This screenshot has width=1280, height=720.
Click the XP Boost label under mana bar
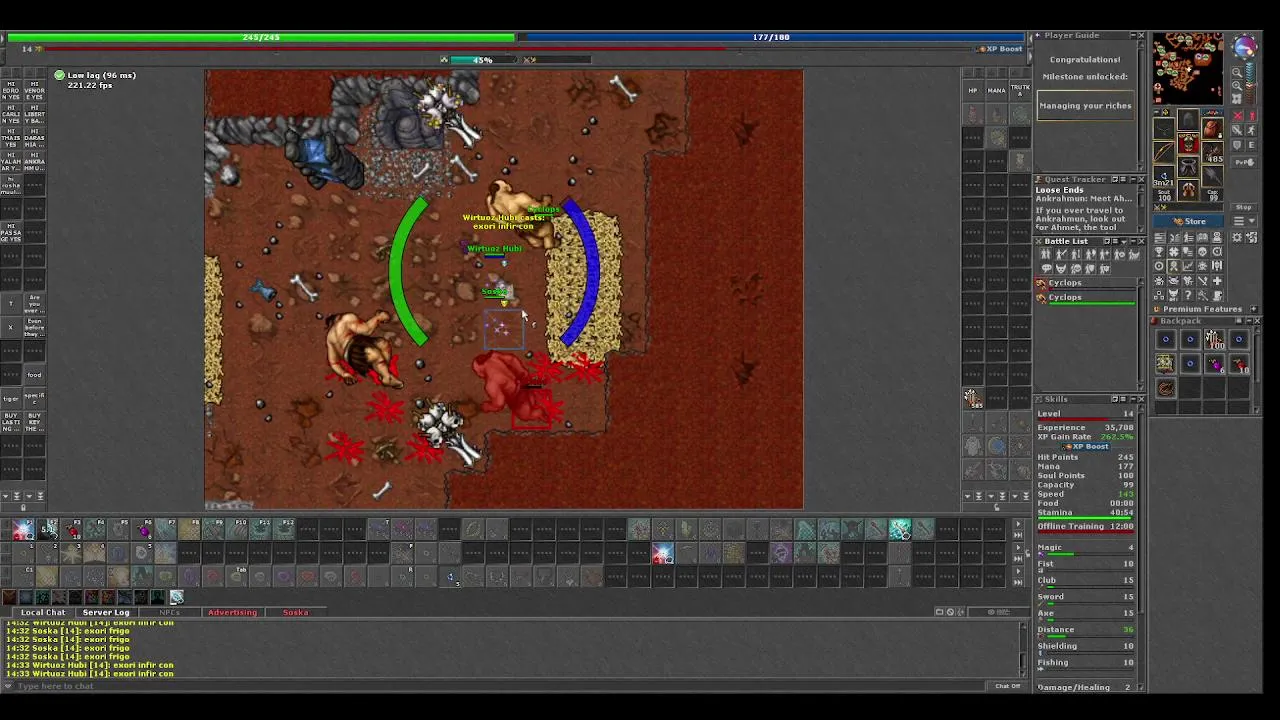click(x=999, y=48)
